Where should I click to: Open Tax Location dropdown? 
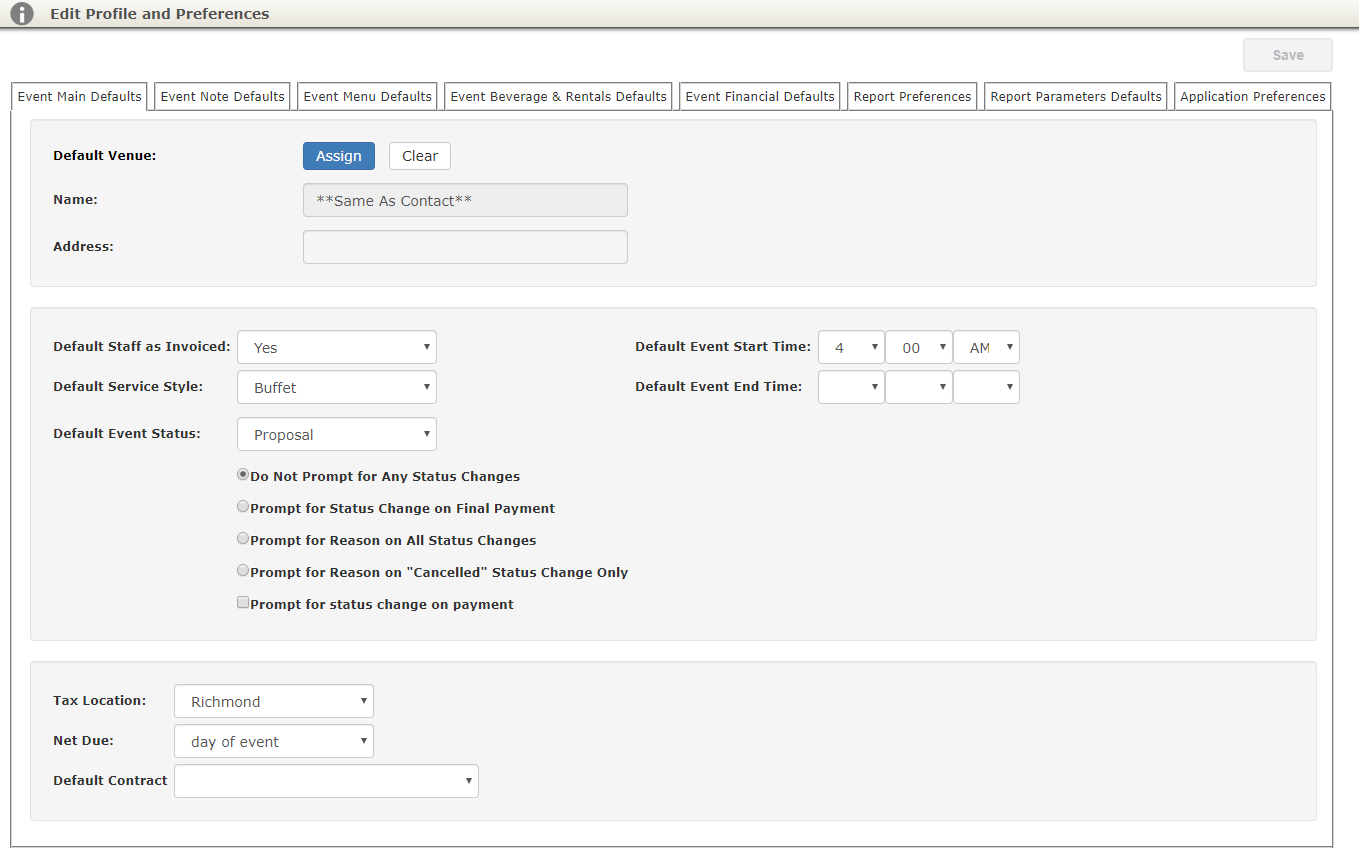coord(274,701)
